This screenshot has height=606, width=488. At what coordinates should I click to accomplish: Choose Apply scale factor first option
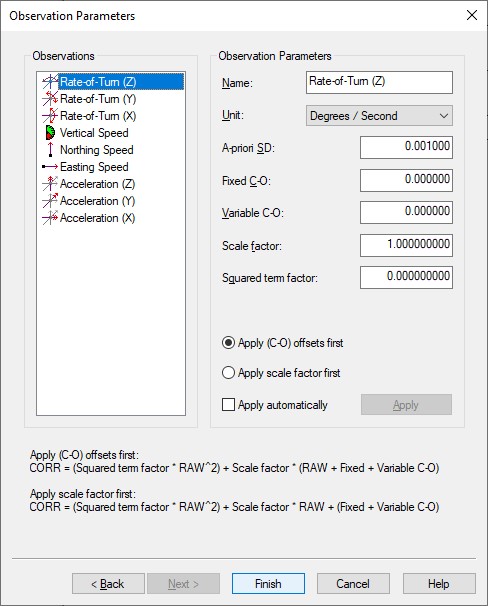pos(228,373)
